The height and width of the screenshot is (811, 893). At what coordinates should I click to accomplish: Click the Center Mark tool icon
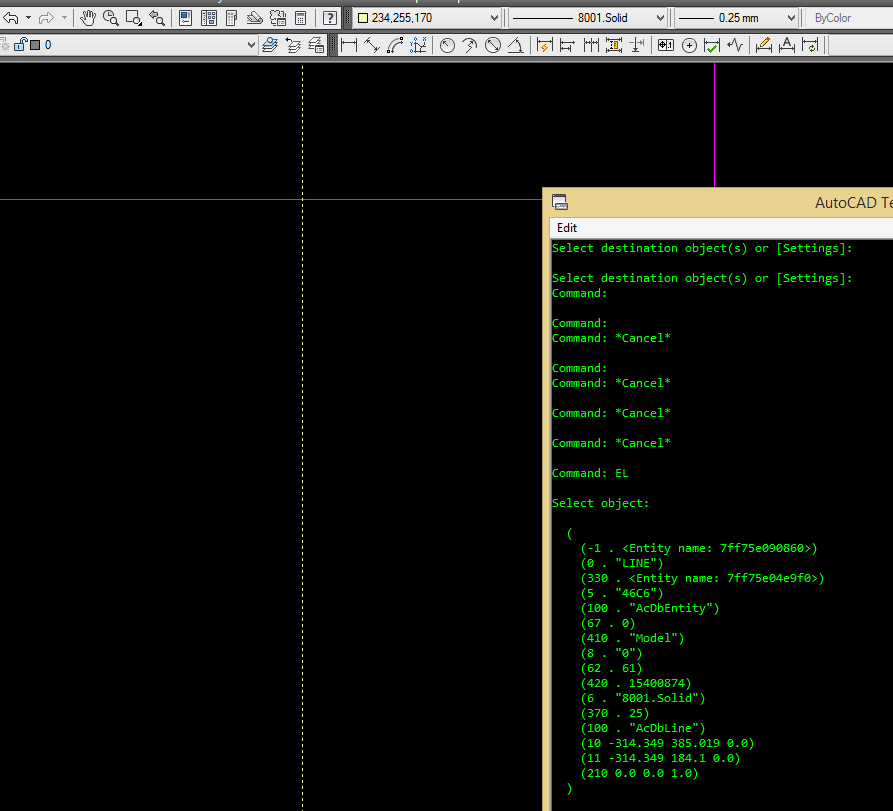pos(689,45)
